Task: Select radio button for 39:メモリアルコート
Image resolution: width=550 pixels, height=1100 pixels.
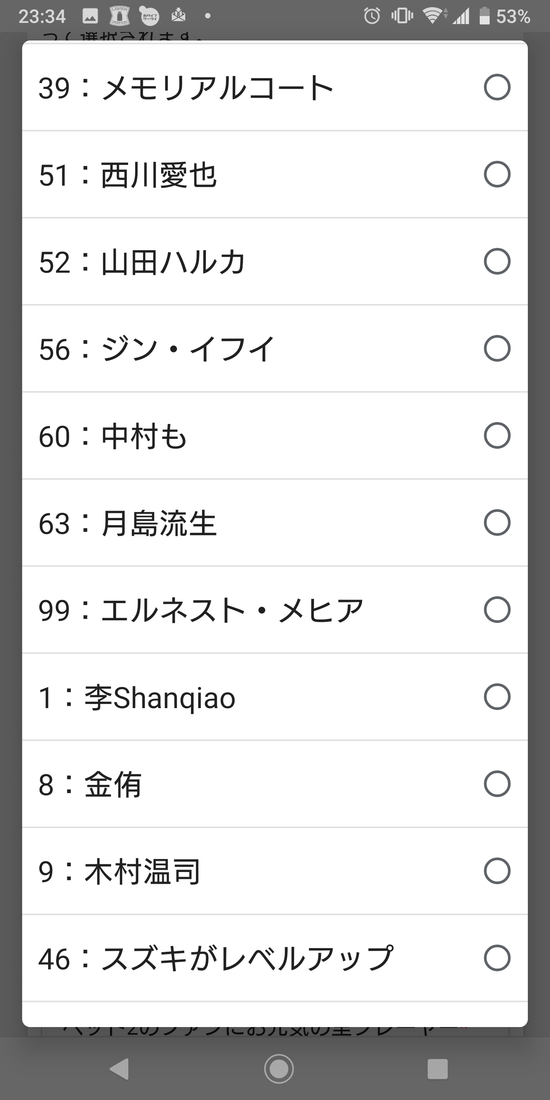Action: [497, 88]
